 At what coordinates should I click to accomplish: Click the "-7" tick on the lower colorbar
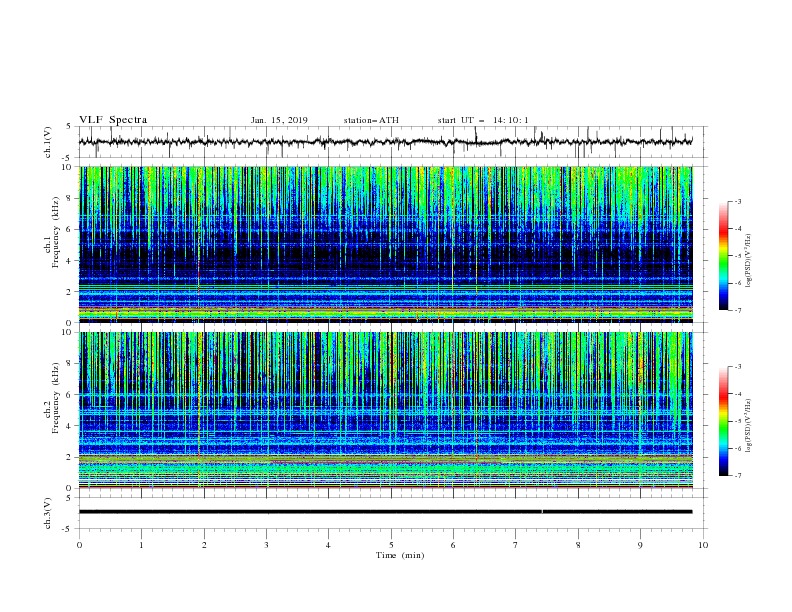tap(737, 475)
